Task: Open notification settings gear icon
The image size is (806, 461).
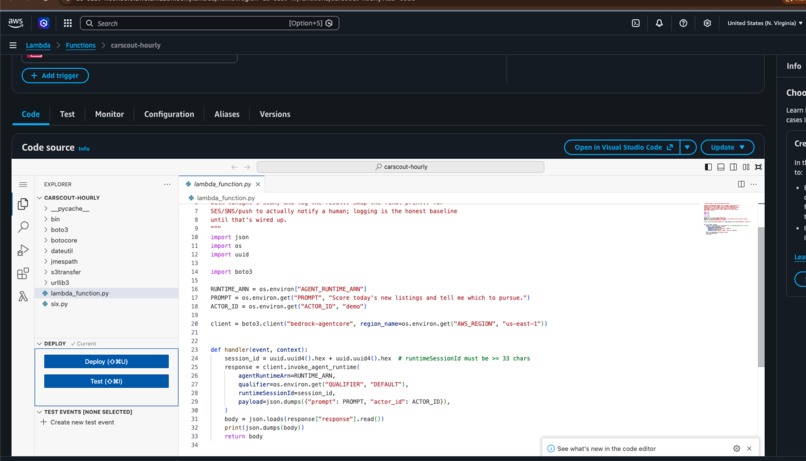Action: click(737, 449)
